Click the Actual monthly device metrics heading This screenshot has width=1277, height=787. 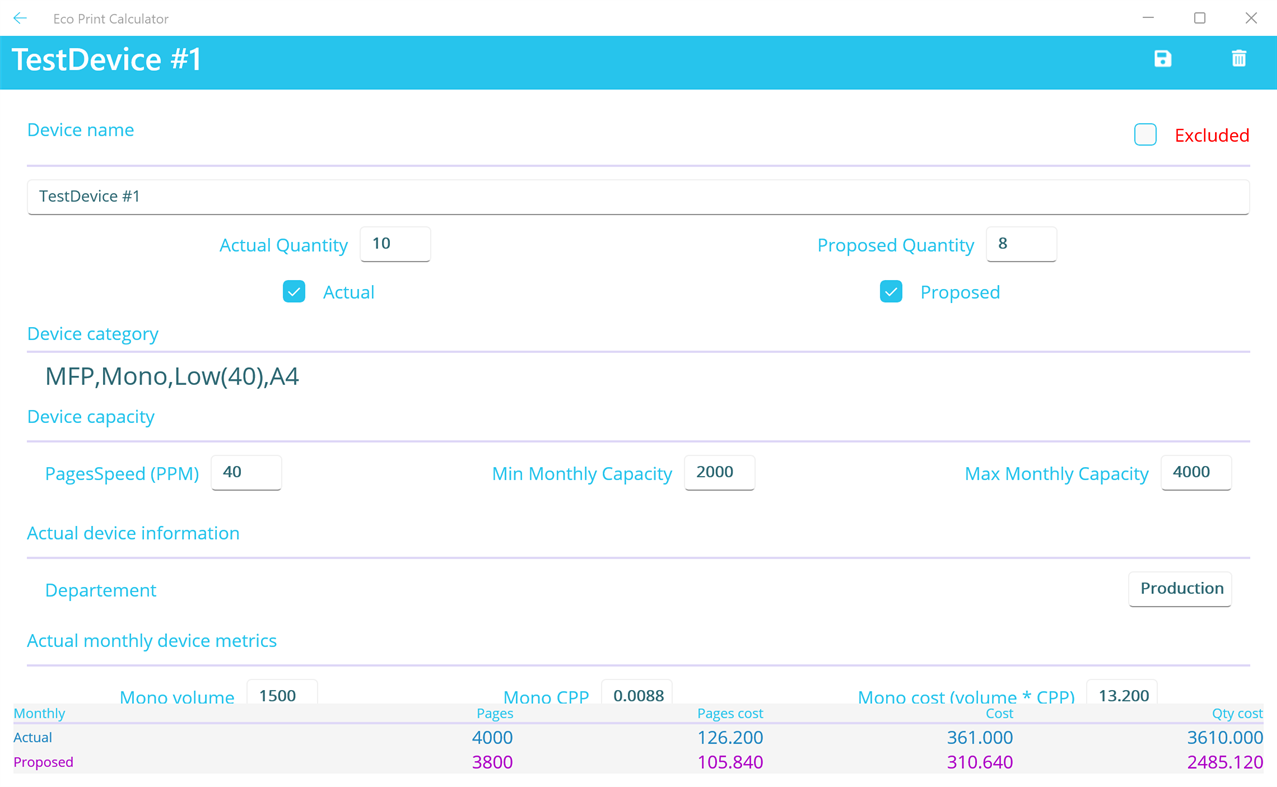click(x=152, y=640)
